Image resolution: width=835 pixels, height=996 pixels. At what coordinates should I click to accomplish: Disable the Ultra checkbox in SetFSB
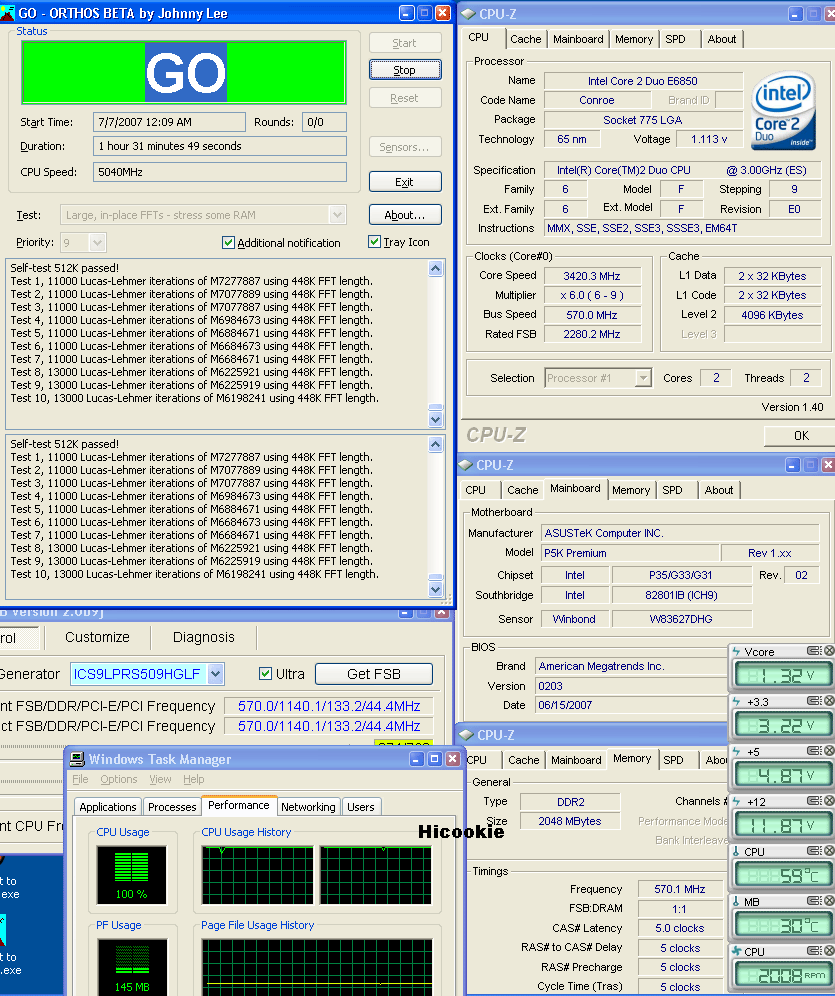point(265,673)
